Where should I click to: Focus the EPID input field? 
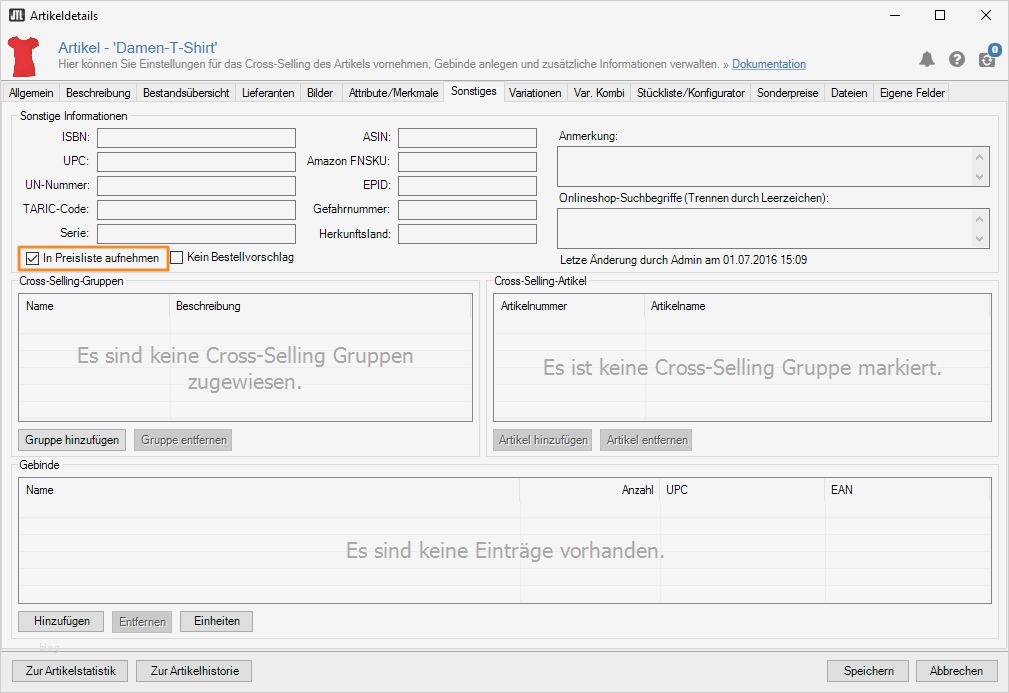(467, 185)
